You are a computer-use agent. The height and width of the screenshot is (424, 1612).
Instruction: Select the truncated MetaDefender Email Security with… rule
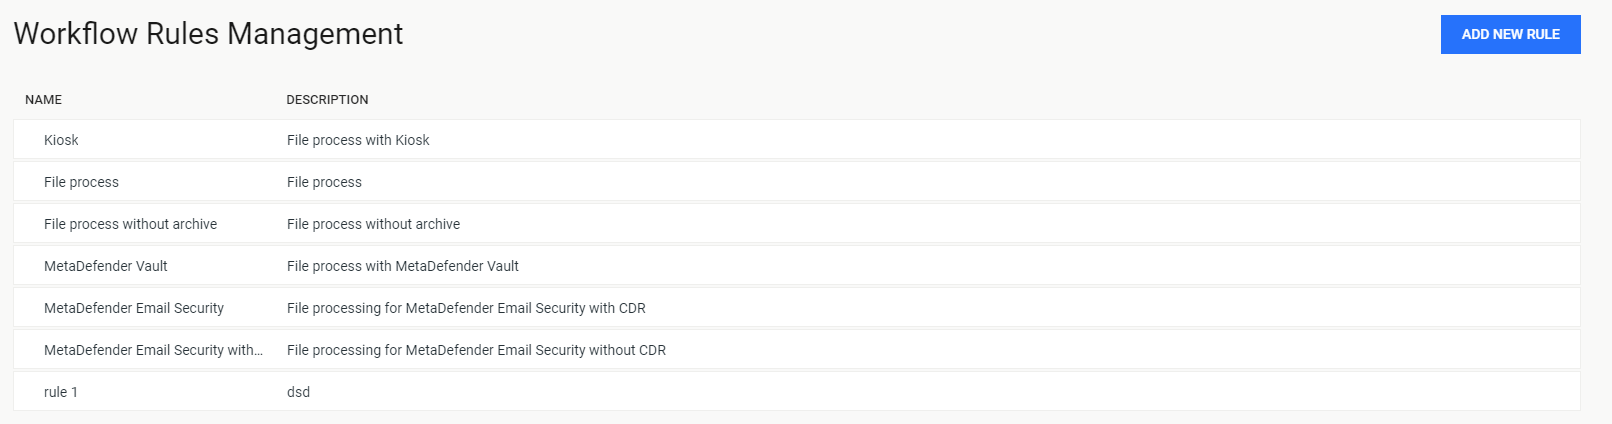(x=153, y=350)
